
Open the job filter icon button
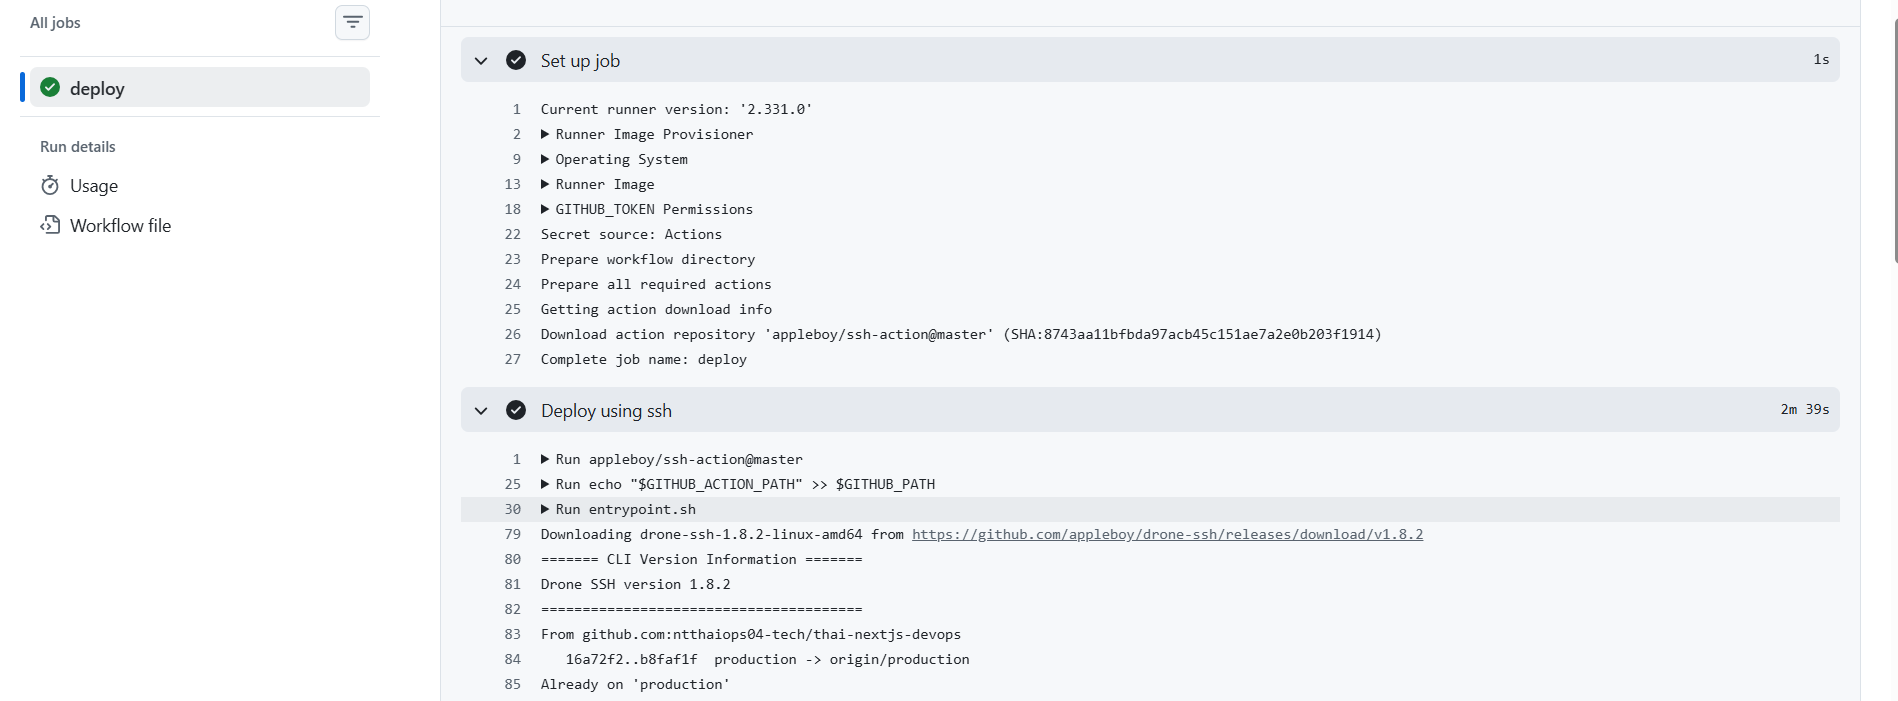pos(352,22)
